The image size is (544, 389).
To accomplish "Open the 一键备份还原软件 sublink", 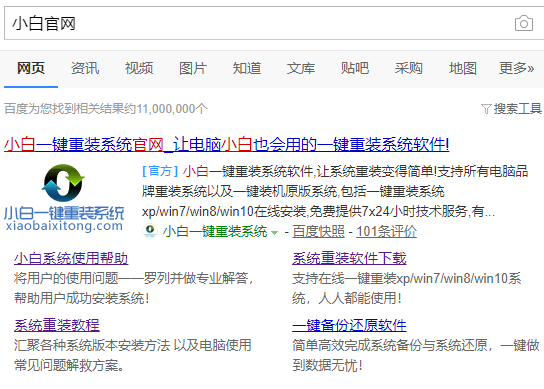I will (349, 325).
